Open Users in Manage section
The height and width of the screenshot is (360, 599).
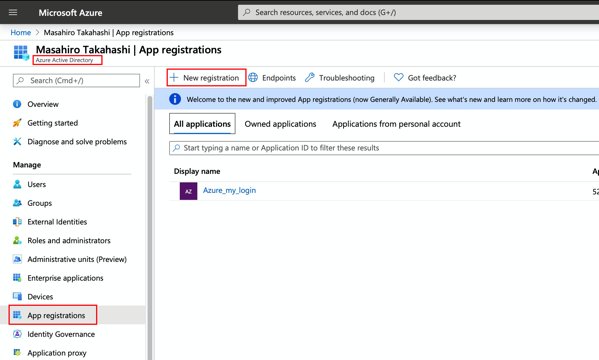tap(37, 184)
